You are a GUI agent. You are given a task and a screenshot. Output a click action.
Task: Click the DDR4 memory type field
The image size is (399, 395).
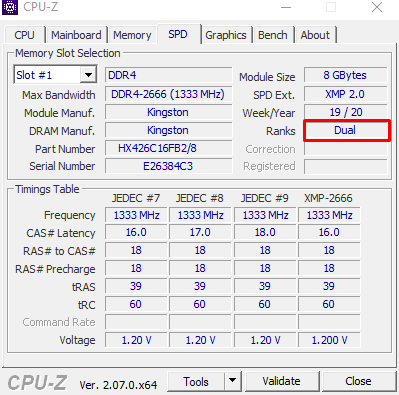click(168, 75)
